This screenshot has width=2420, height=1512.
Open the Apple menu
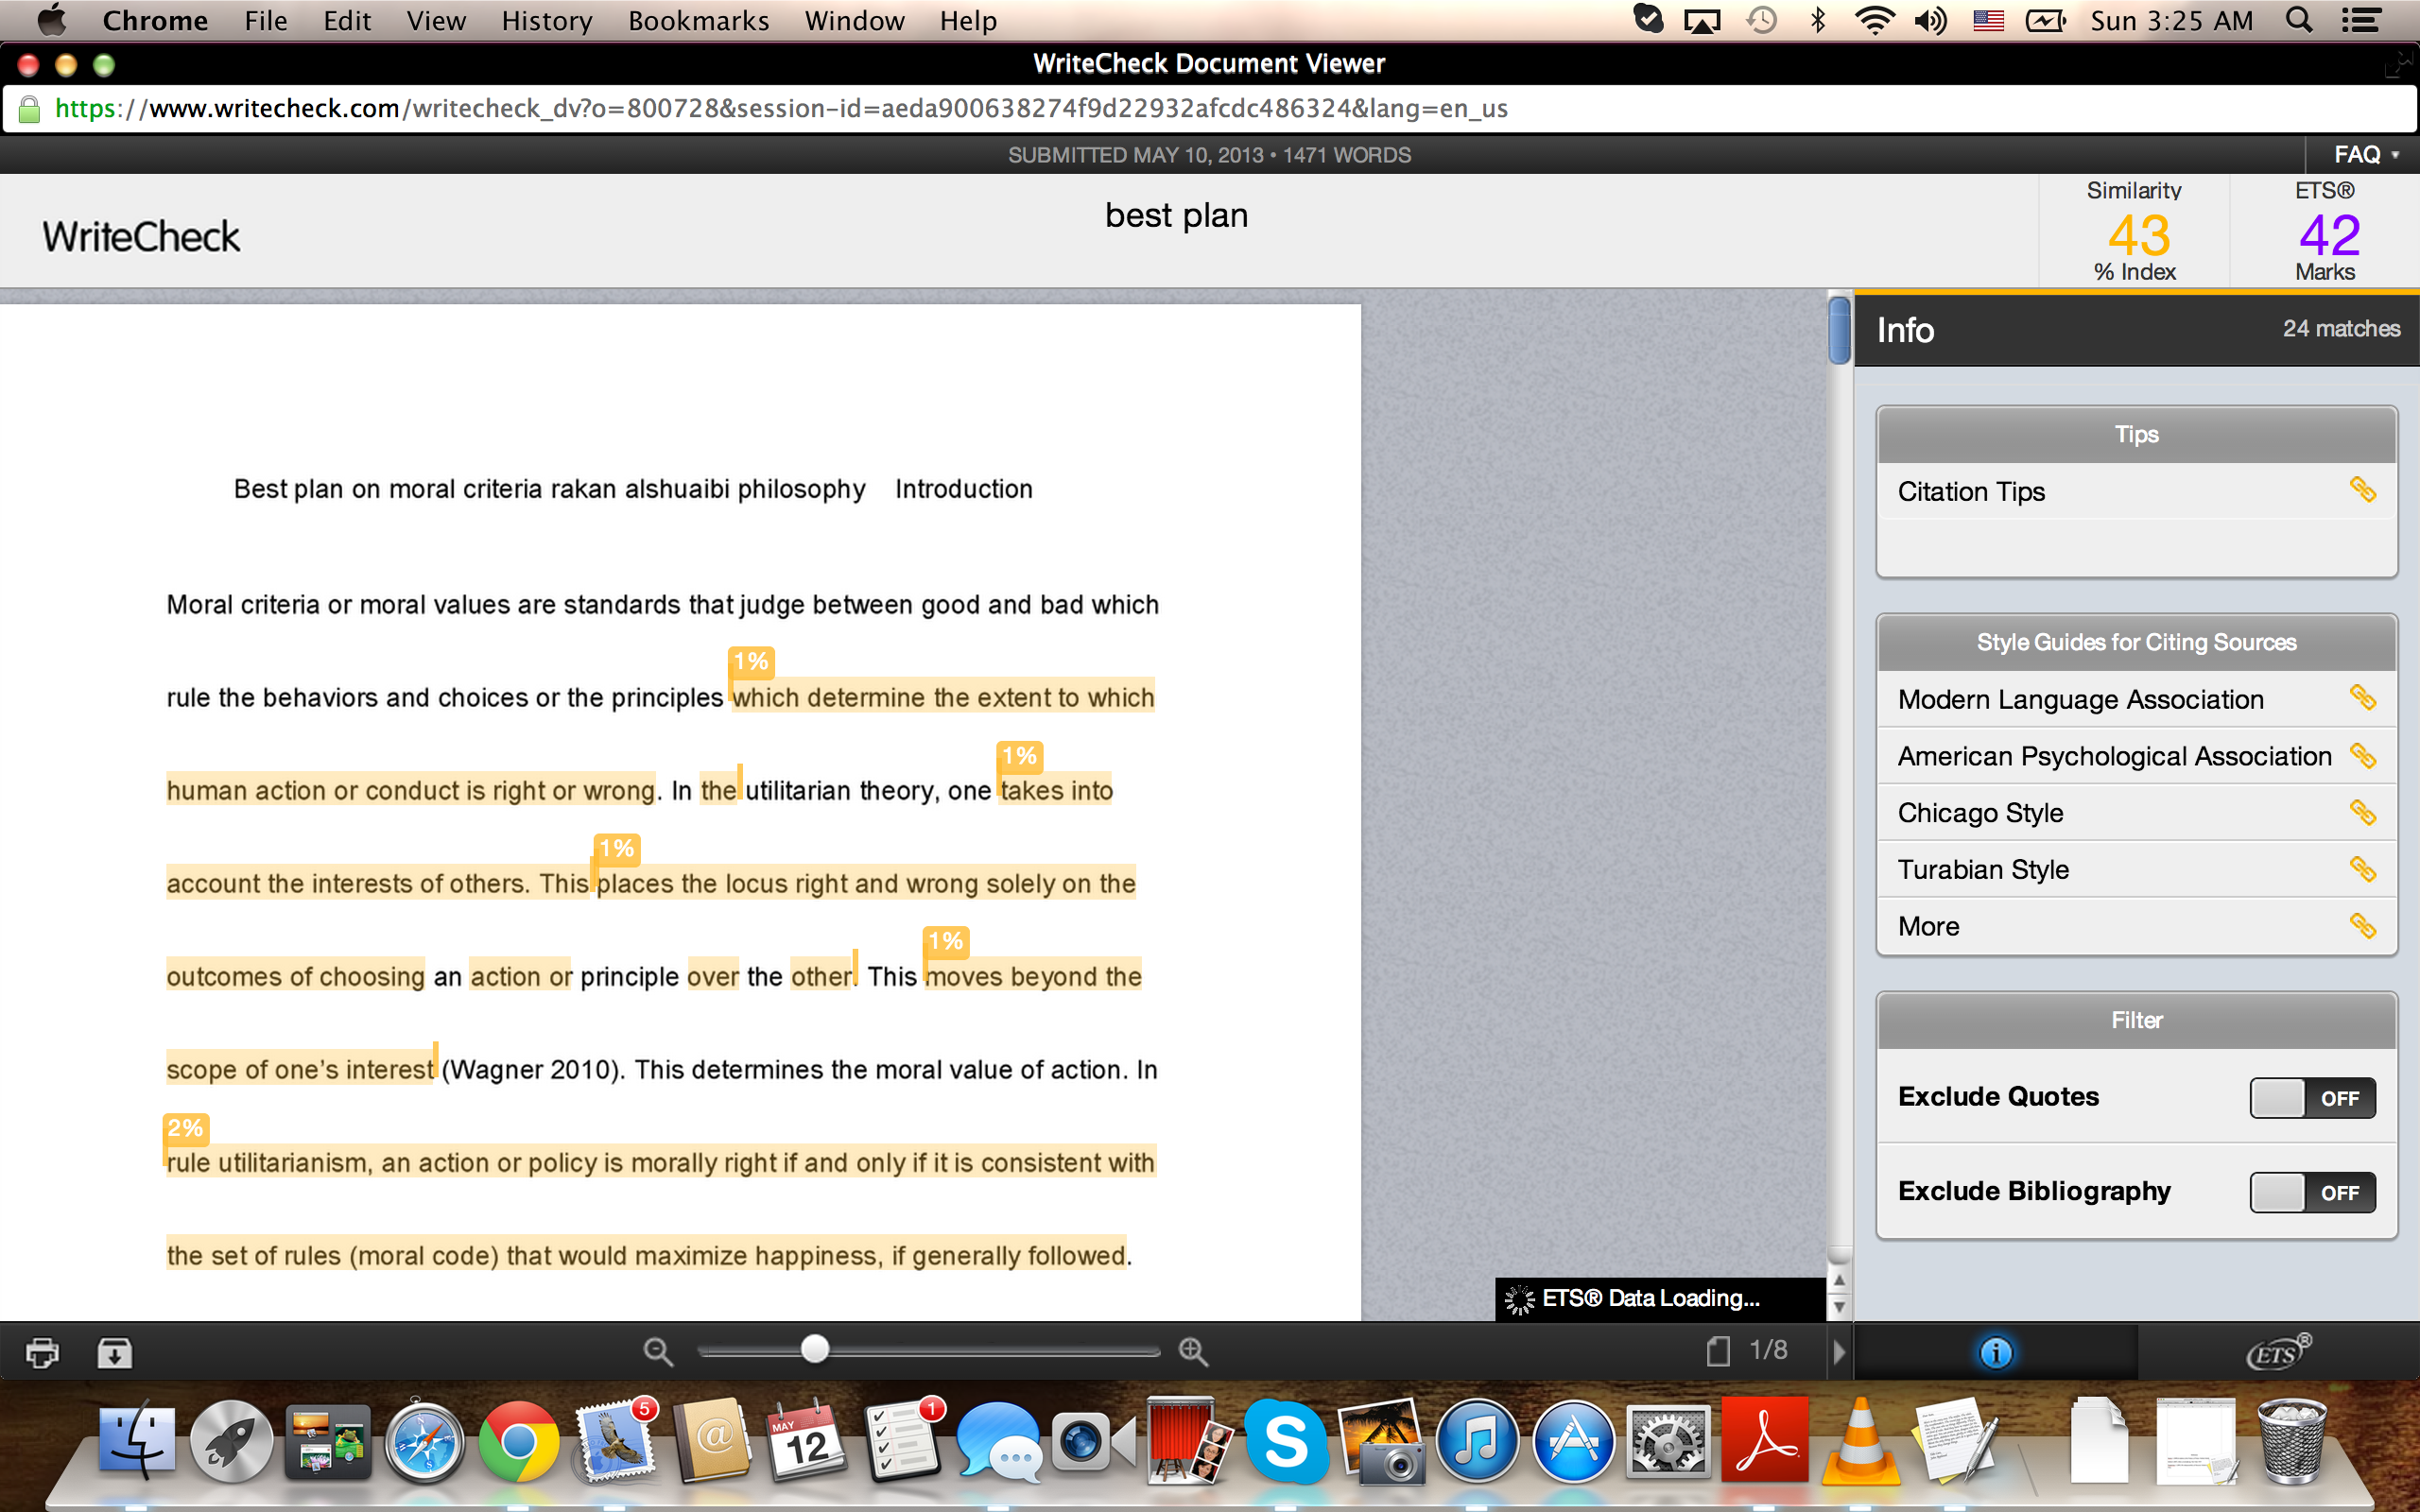tap(51, 20)
